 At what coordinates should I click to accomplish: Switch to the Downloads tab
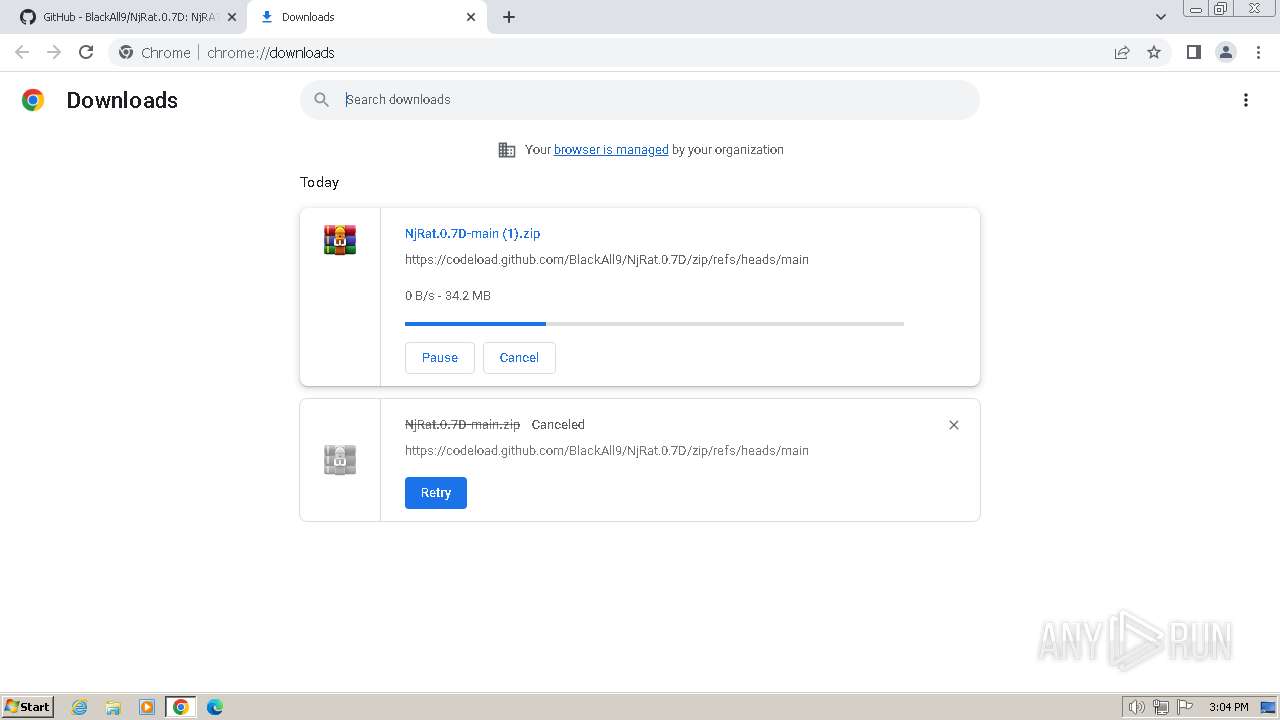coord(367,17)
